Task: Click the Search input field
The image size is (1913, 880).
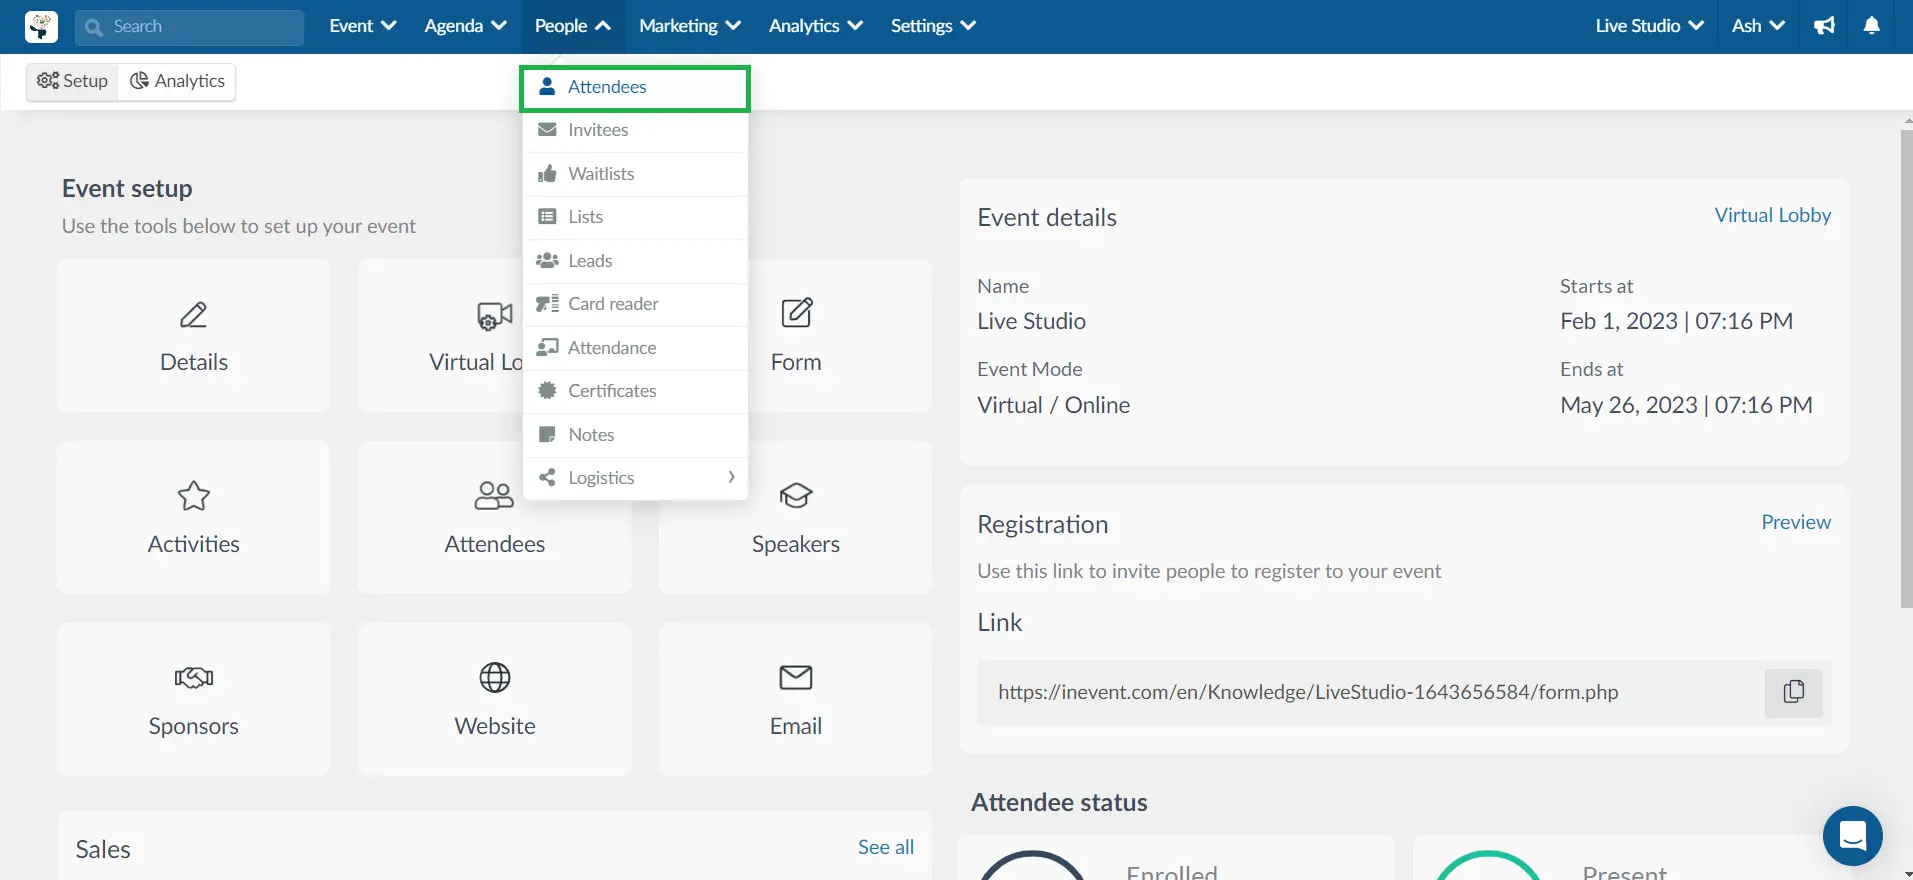Action: (x=190, y=27)
